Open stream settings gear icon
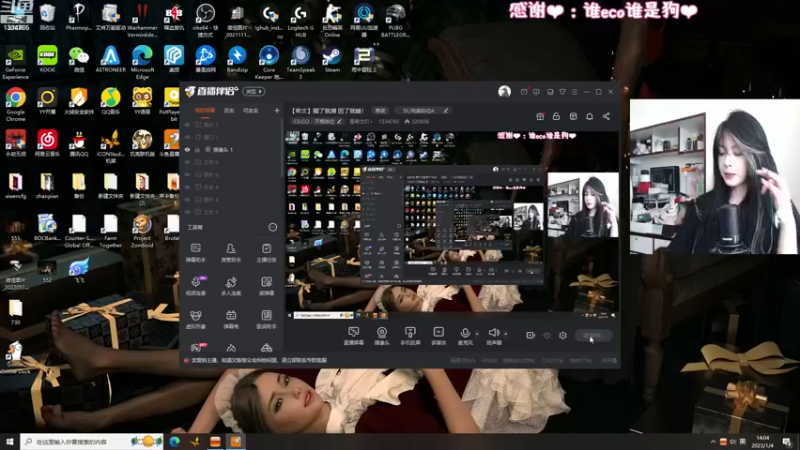The height and width of the screenshot is (450, 800). (x=563, y=335)
